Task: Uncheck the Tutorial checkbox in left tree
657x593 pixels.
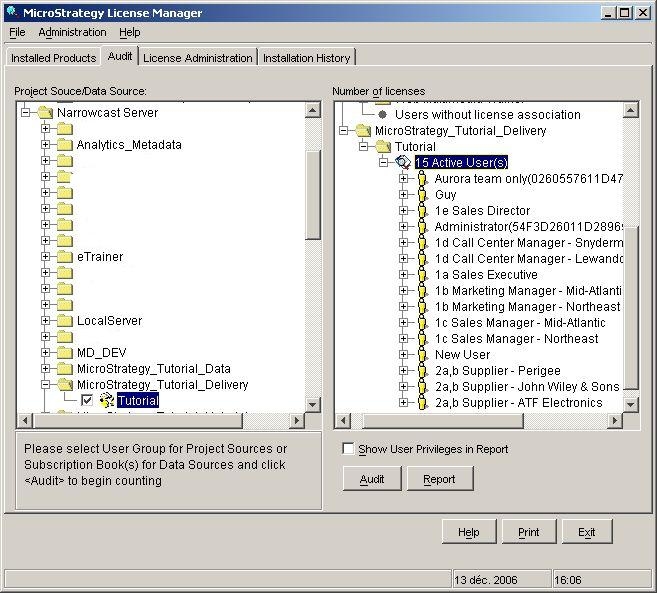Action: pos(87,401)
